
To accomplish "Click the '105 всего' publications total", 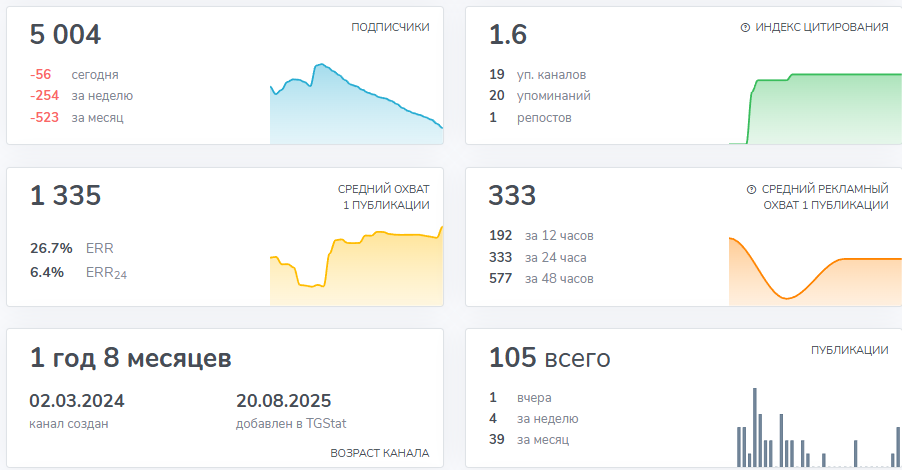I will (x=549, y=358).
